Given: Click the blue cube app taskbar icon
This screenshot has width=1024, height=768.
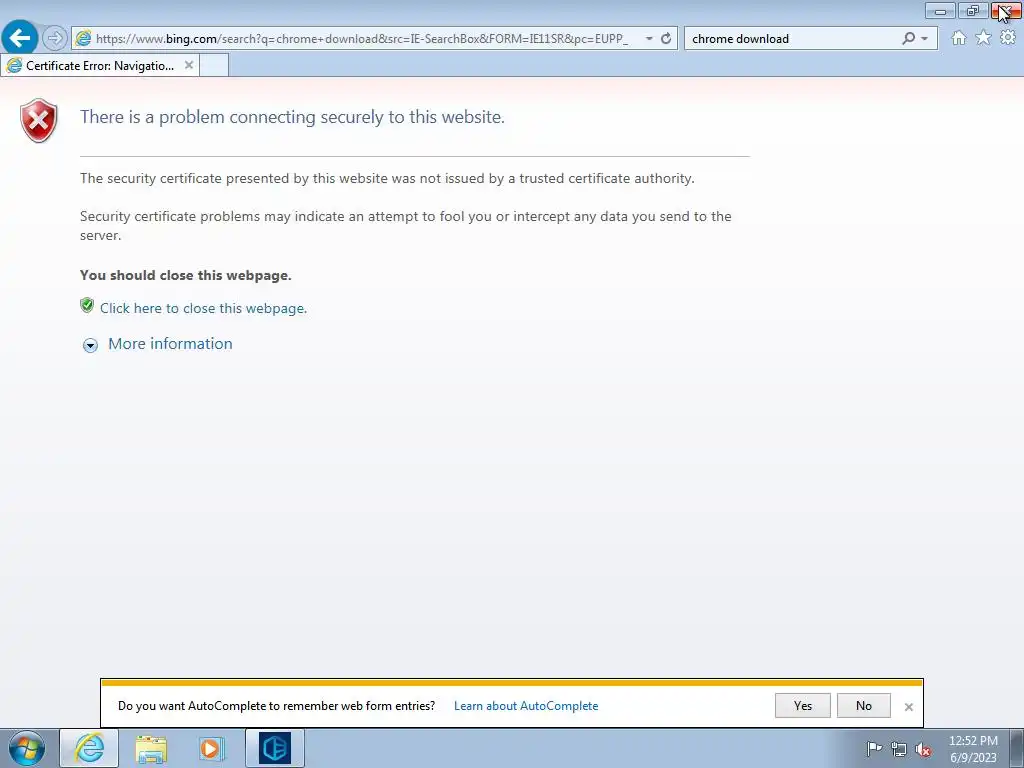Looking at the screenshot, I should tap(274, 748).
